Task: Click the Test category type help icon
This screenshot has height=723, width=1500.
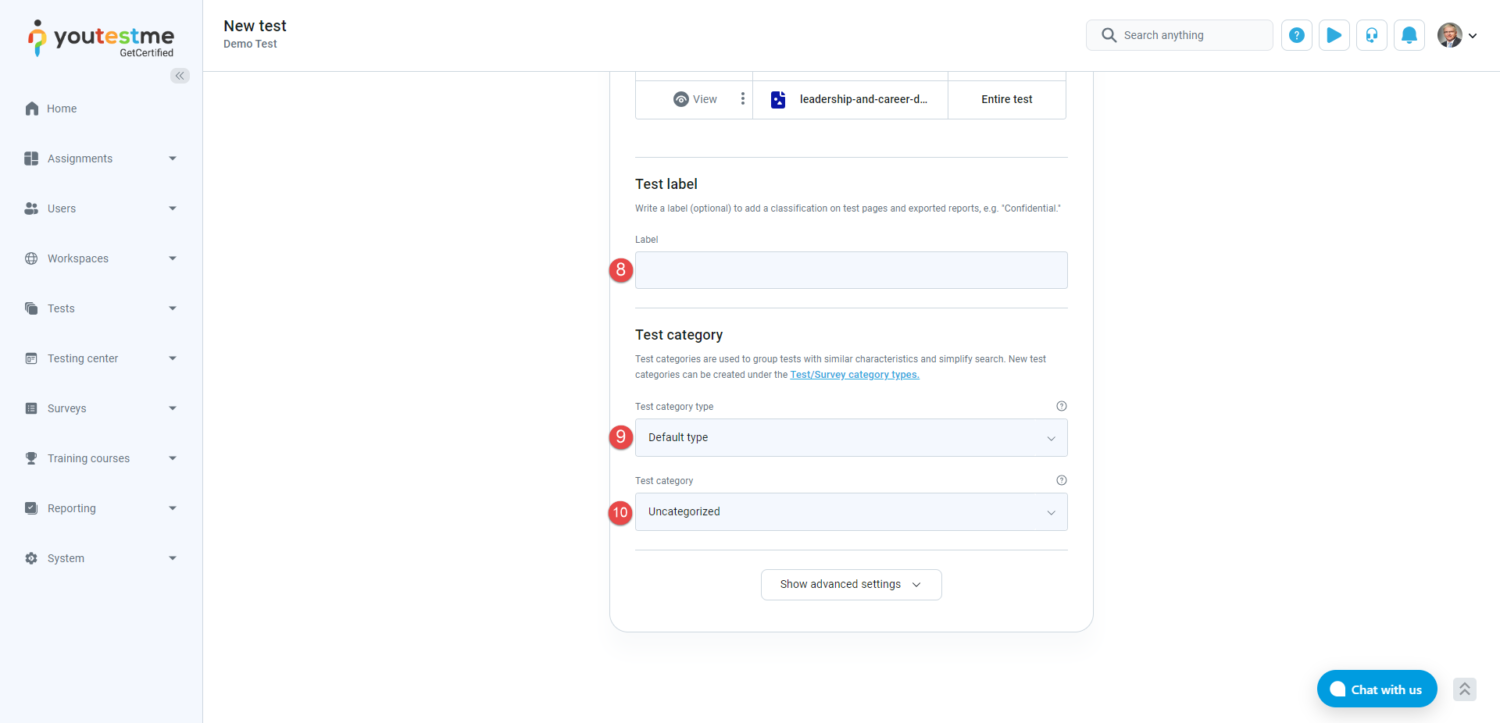Action: coord(1061,406)
